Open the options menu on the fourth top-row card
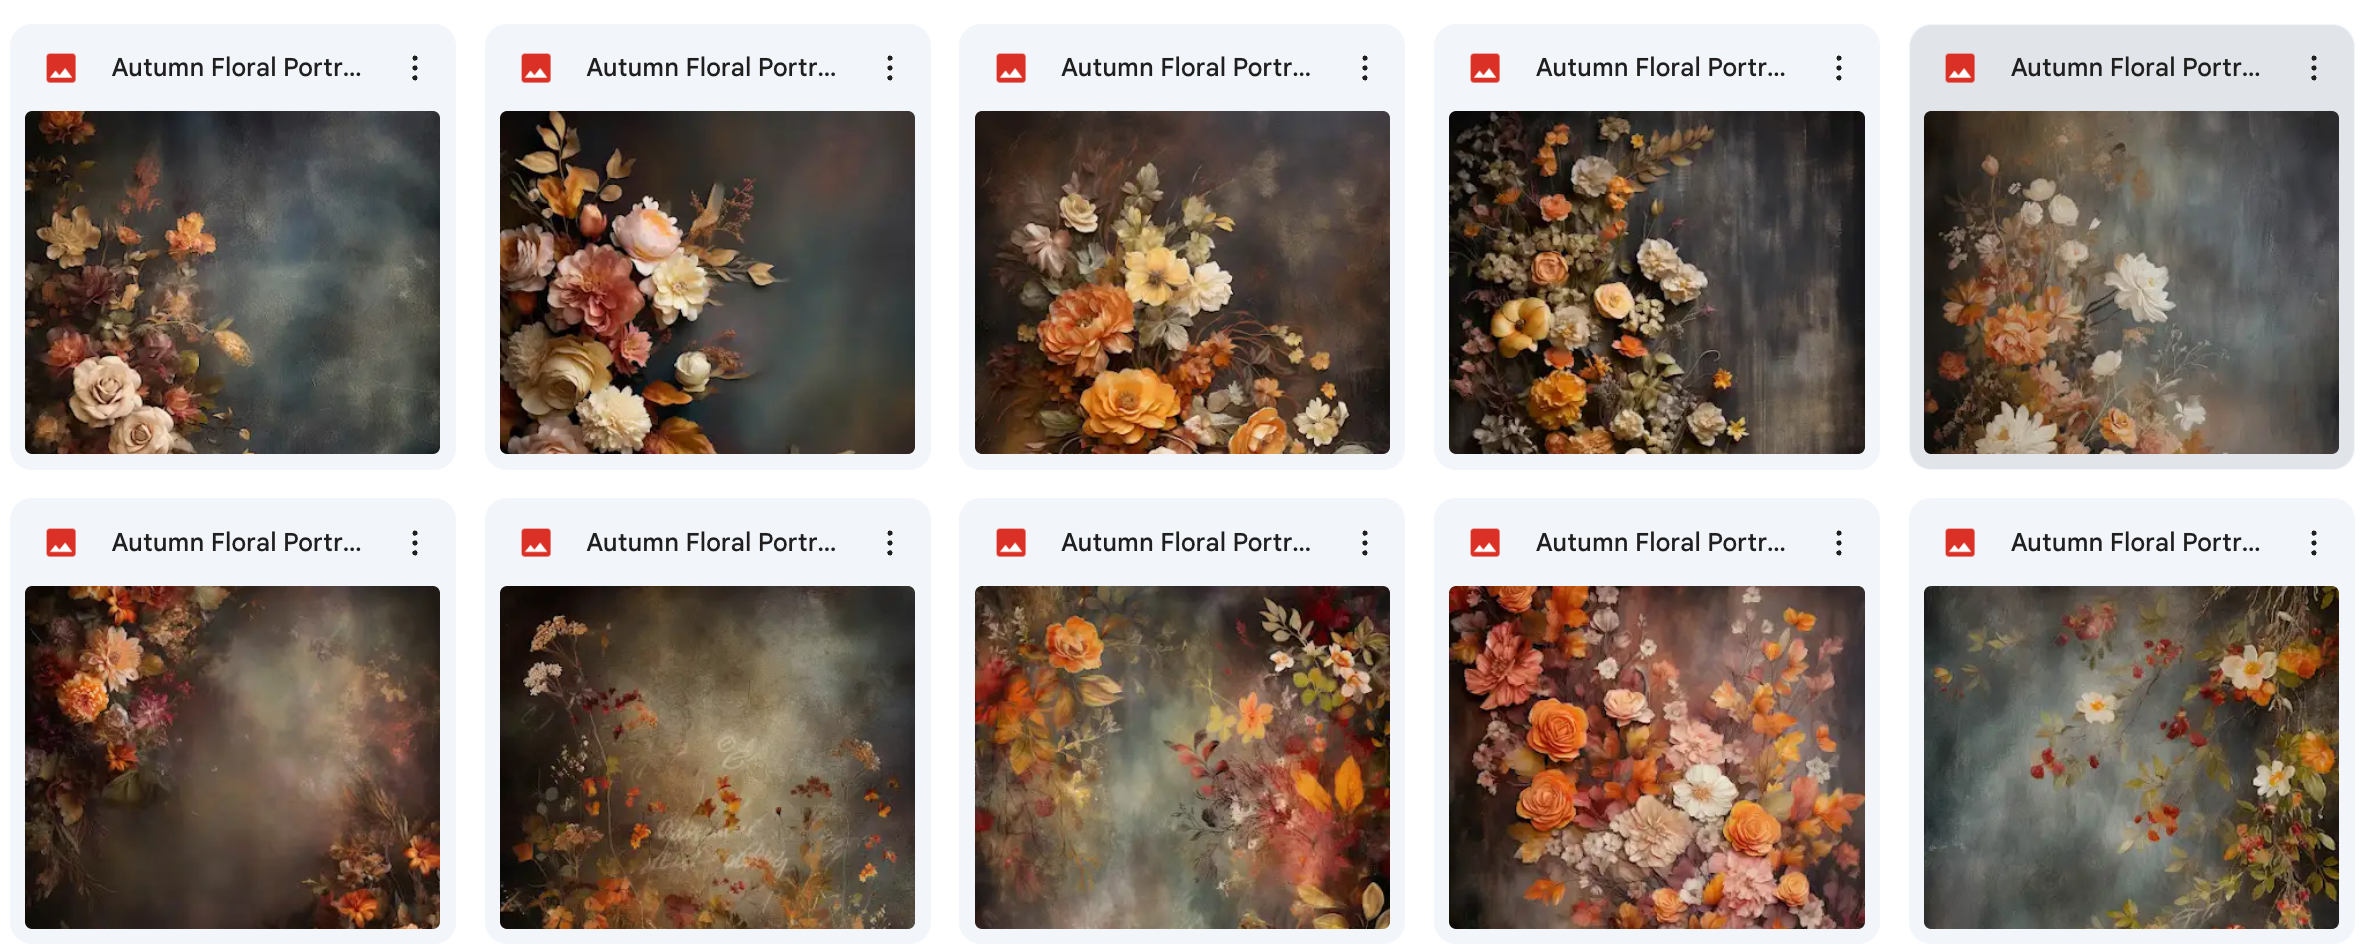Image resolution: width=2360 pixels, height=948 pixels. click(x=1838, y=67)
